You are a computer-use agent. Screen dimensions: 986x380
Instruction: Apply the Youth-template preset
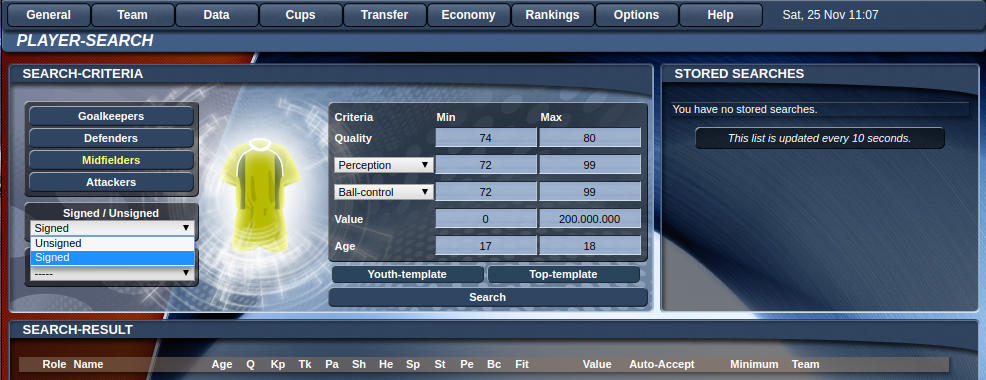(x=407, y=274)
